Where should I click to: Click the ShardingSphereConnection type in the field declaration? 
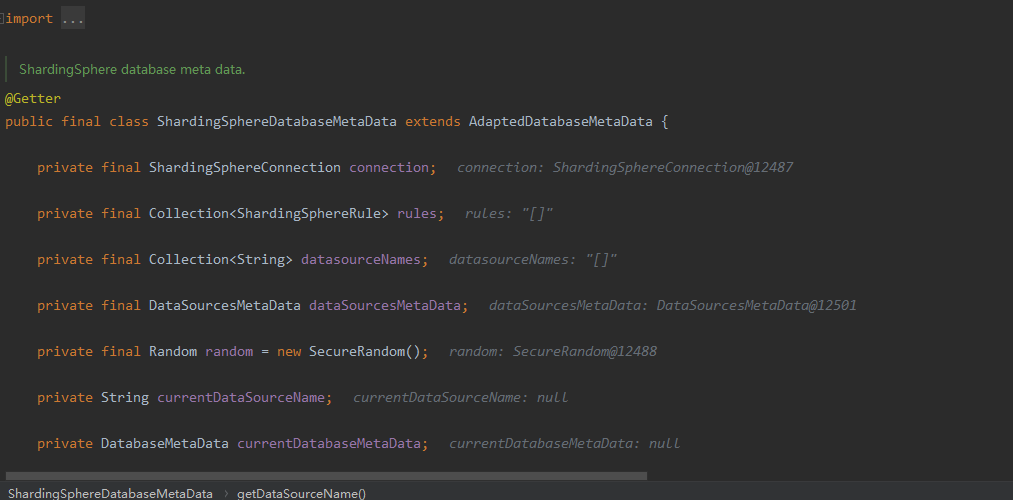pyautogui.click(x=245, y=167)
